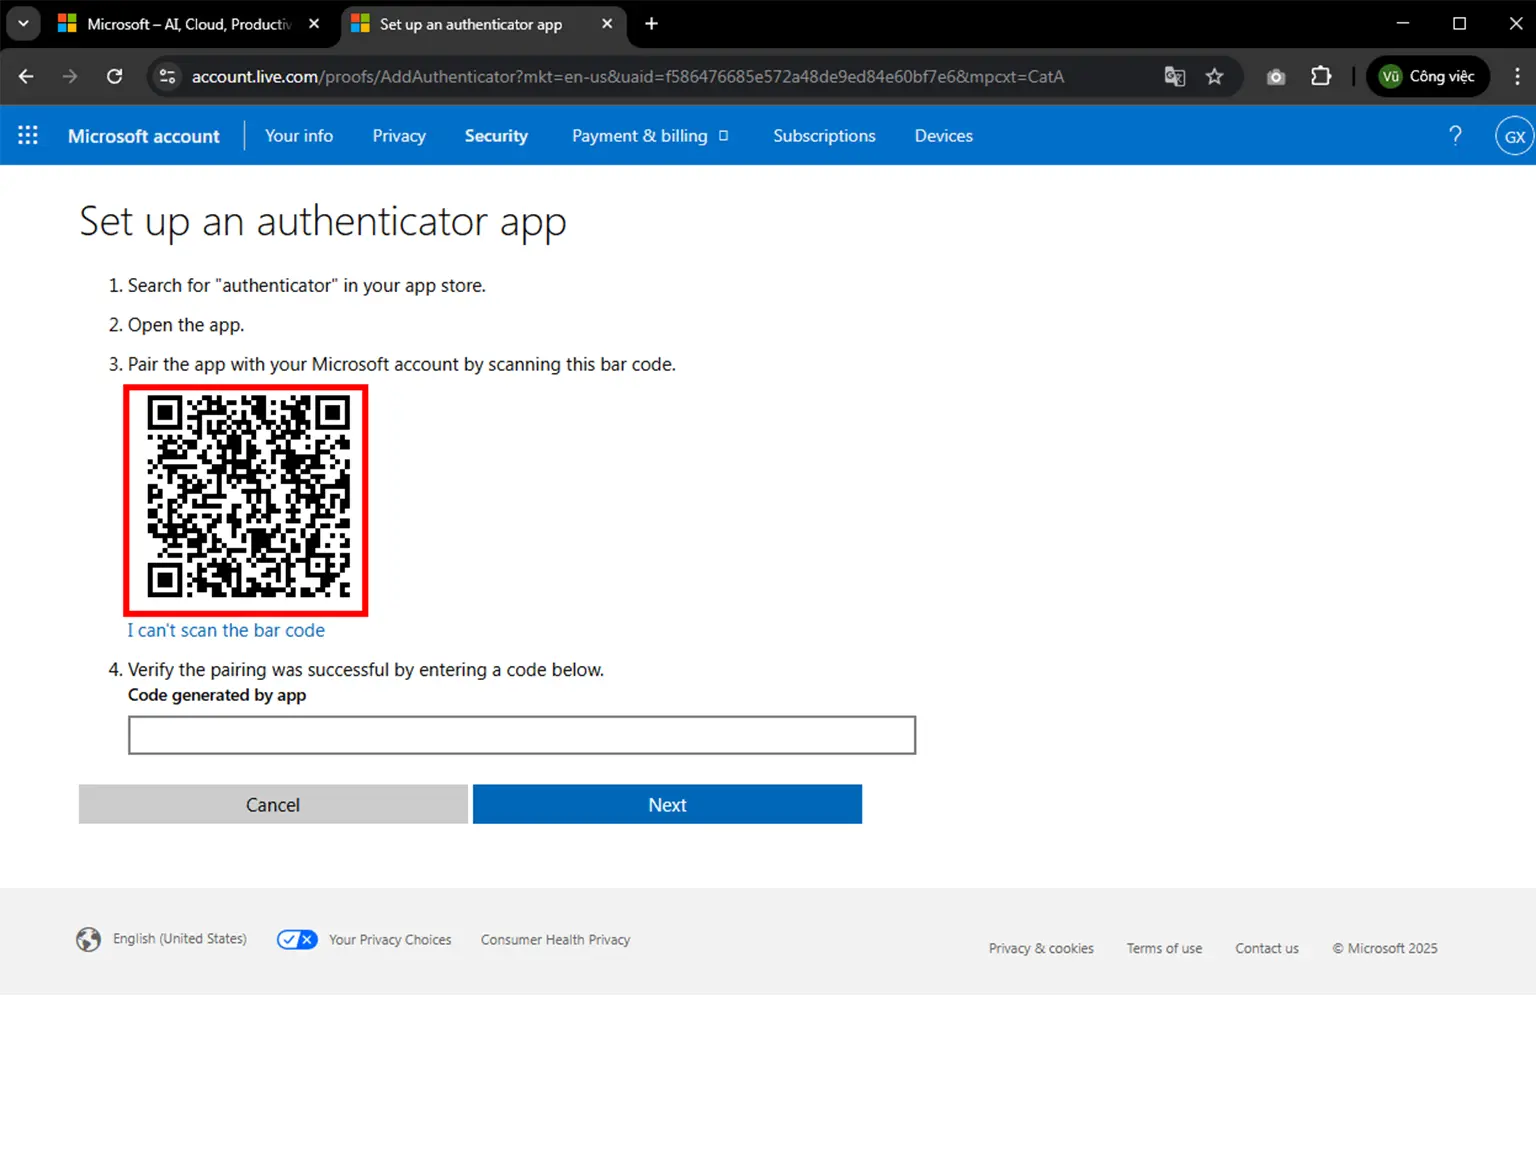
Task: Open help via the question mark icon
Action: click(x=1455, y=135)
